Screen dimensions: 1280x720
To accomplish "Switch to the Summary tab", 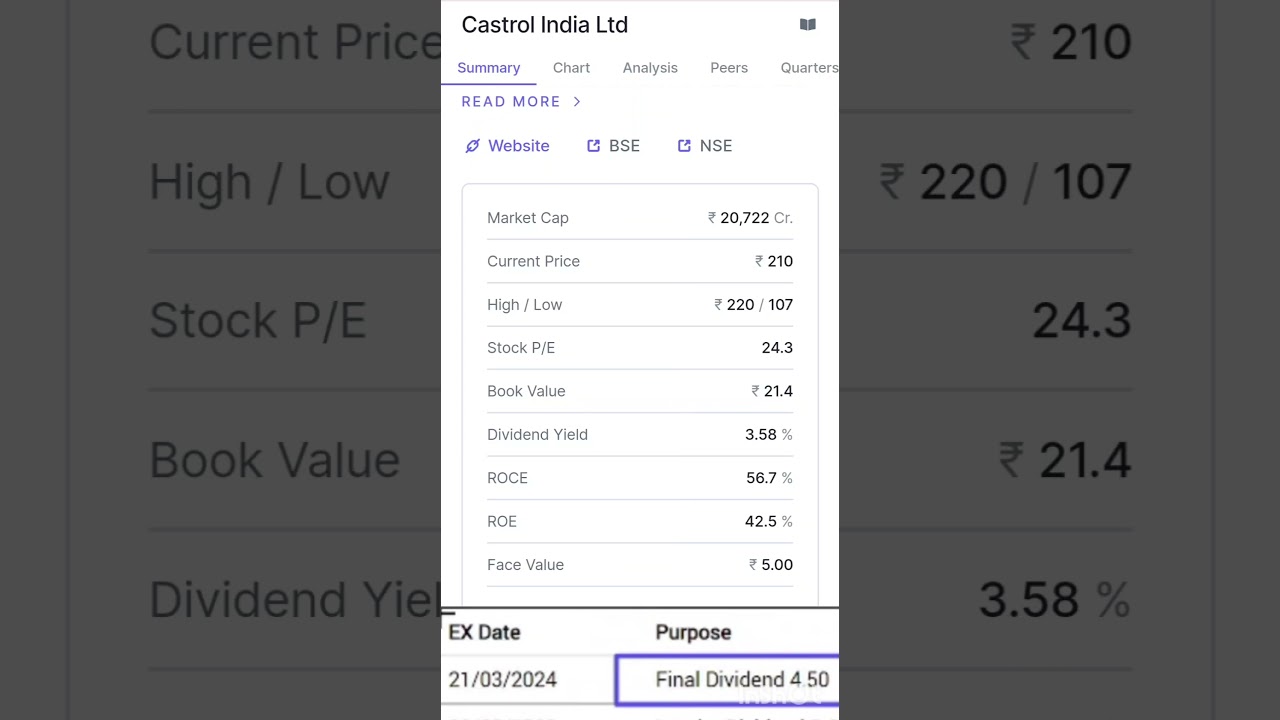I will (x=488, y=68).
